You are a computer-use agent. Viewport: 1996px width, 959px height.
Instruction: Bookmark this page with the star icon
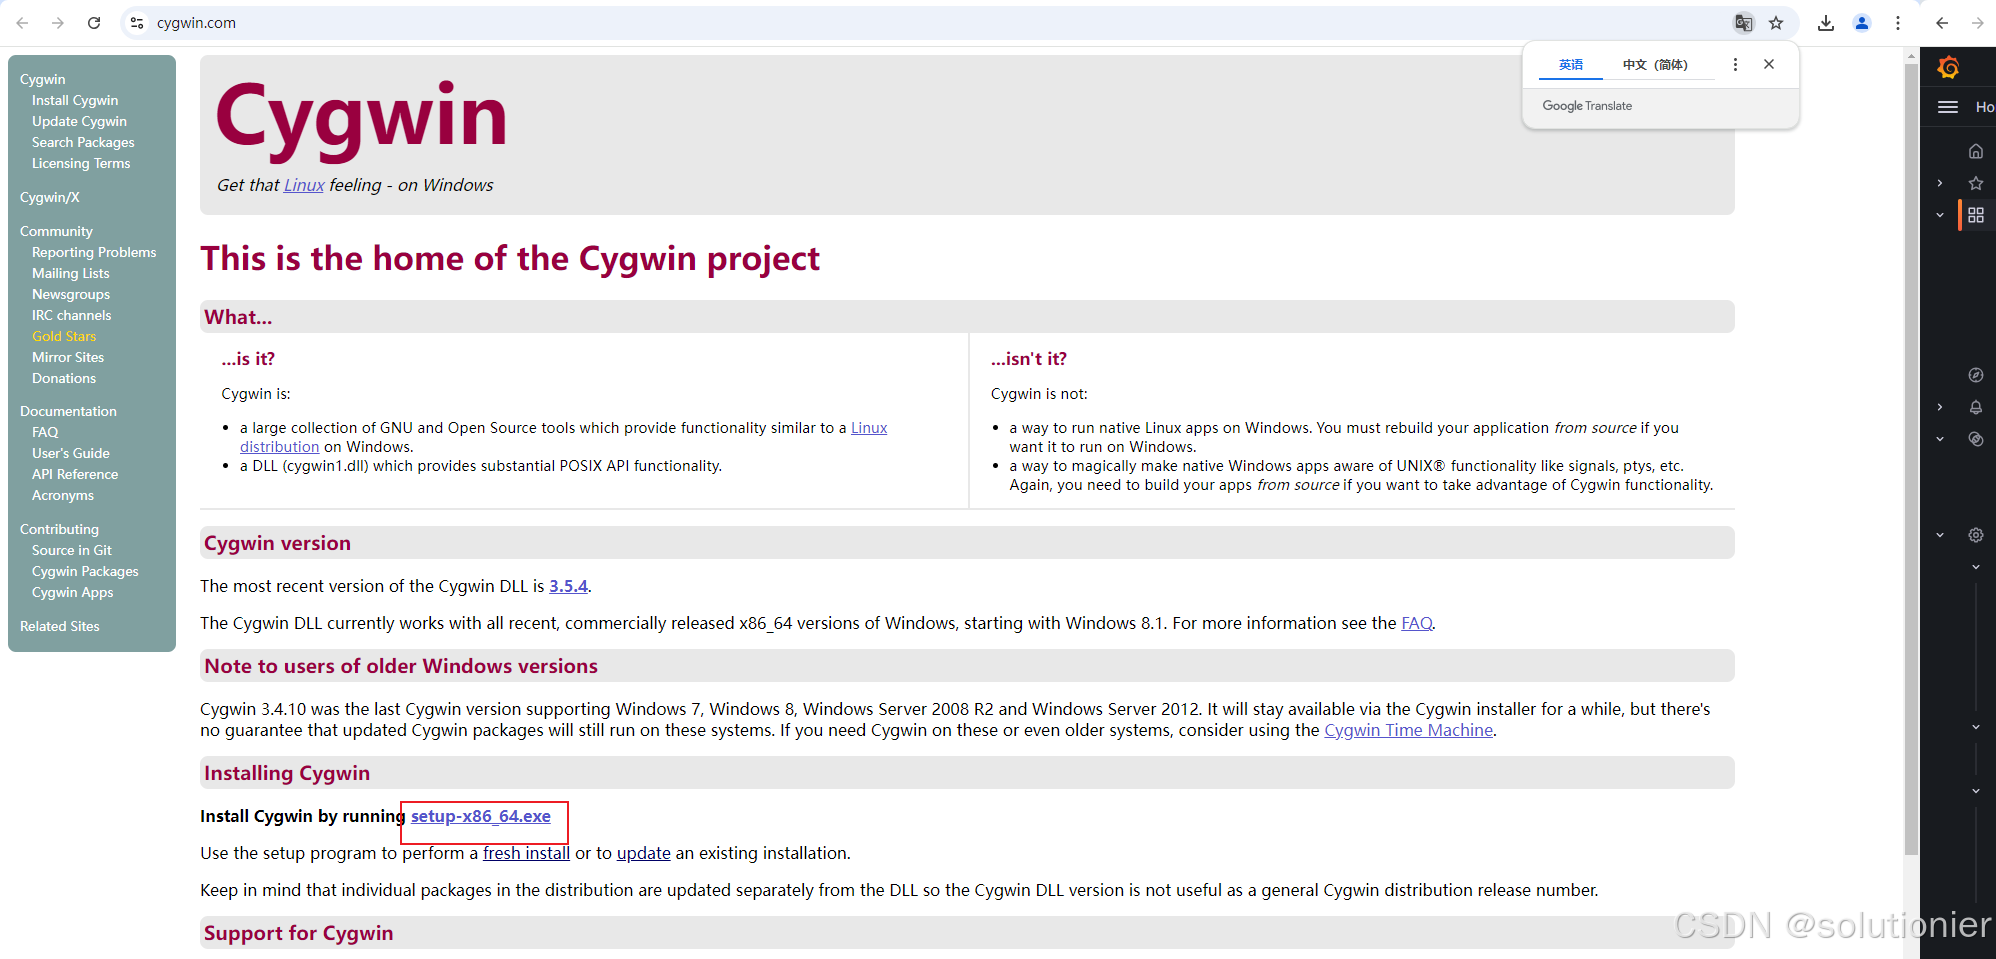coord(1776,23)
